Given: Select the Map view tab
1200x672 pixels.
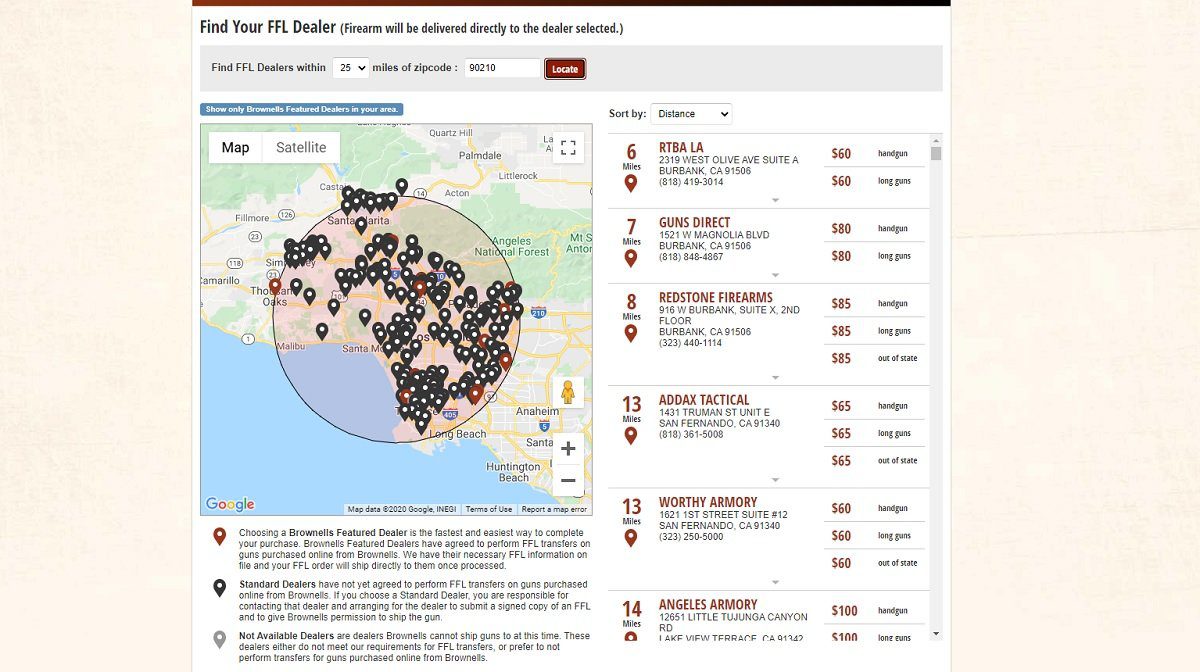Looking at the screenshot, I should [x=235, y=148].
